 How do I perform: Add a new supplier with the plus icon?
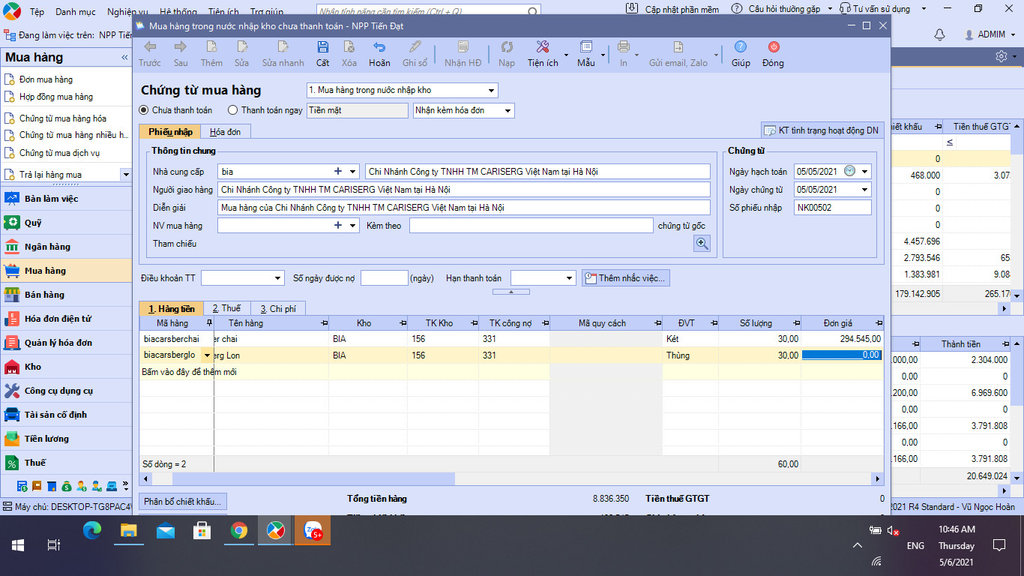338,171
